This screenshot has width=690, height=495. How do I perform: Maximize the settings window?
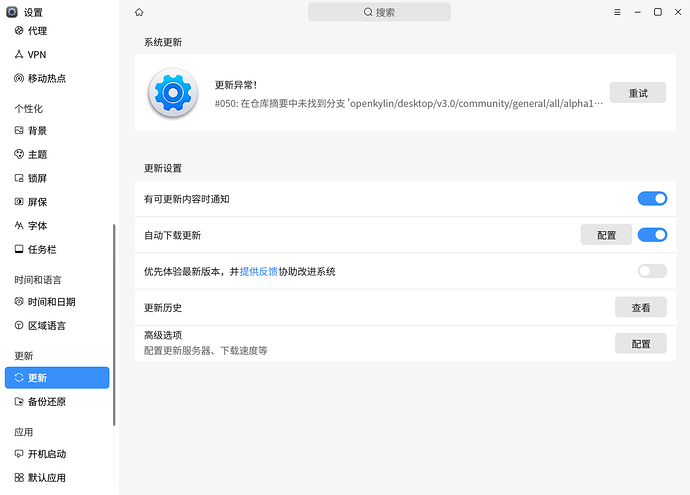click(657, 12)
